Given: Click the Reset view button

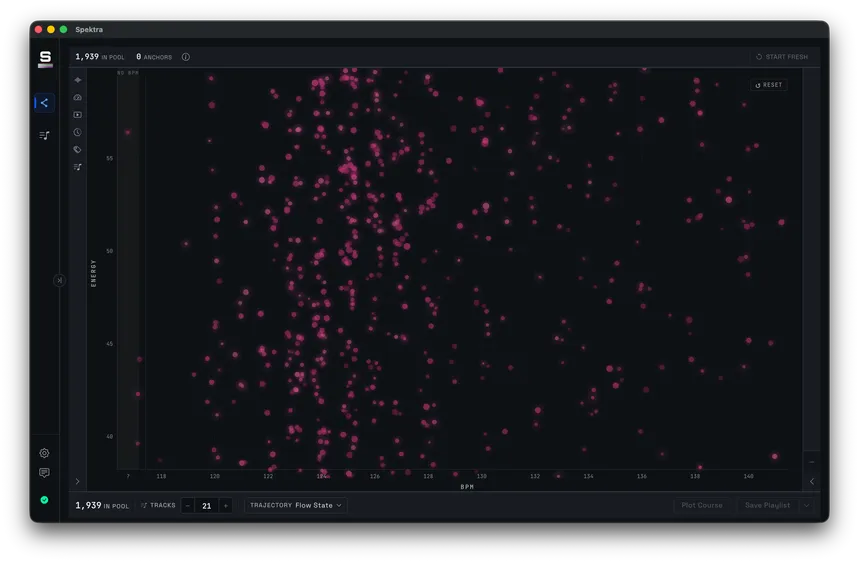Looking at the screenshot, I should tap(769, 85).
